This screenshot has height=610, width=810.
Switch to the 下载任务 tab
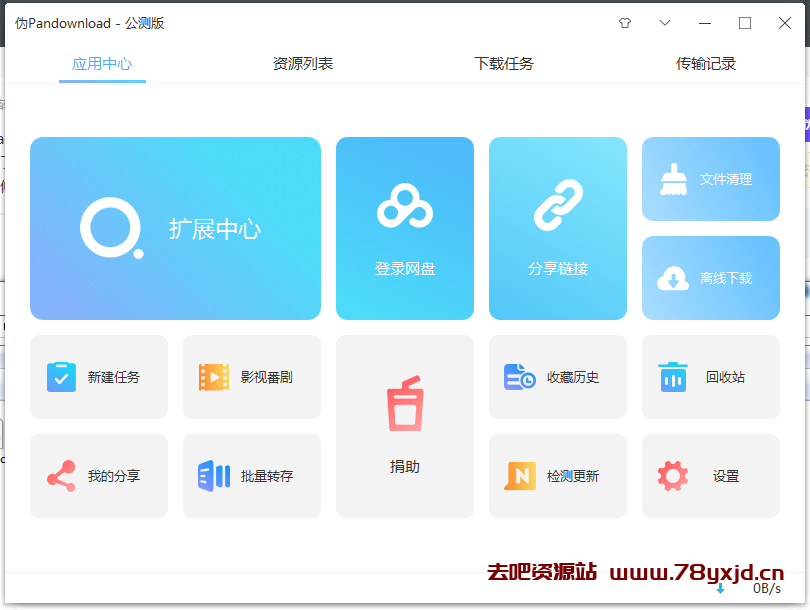tap(504, 64)
